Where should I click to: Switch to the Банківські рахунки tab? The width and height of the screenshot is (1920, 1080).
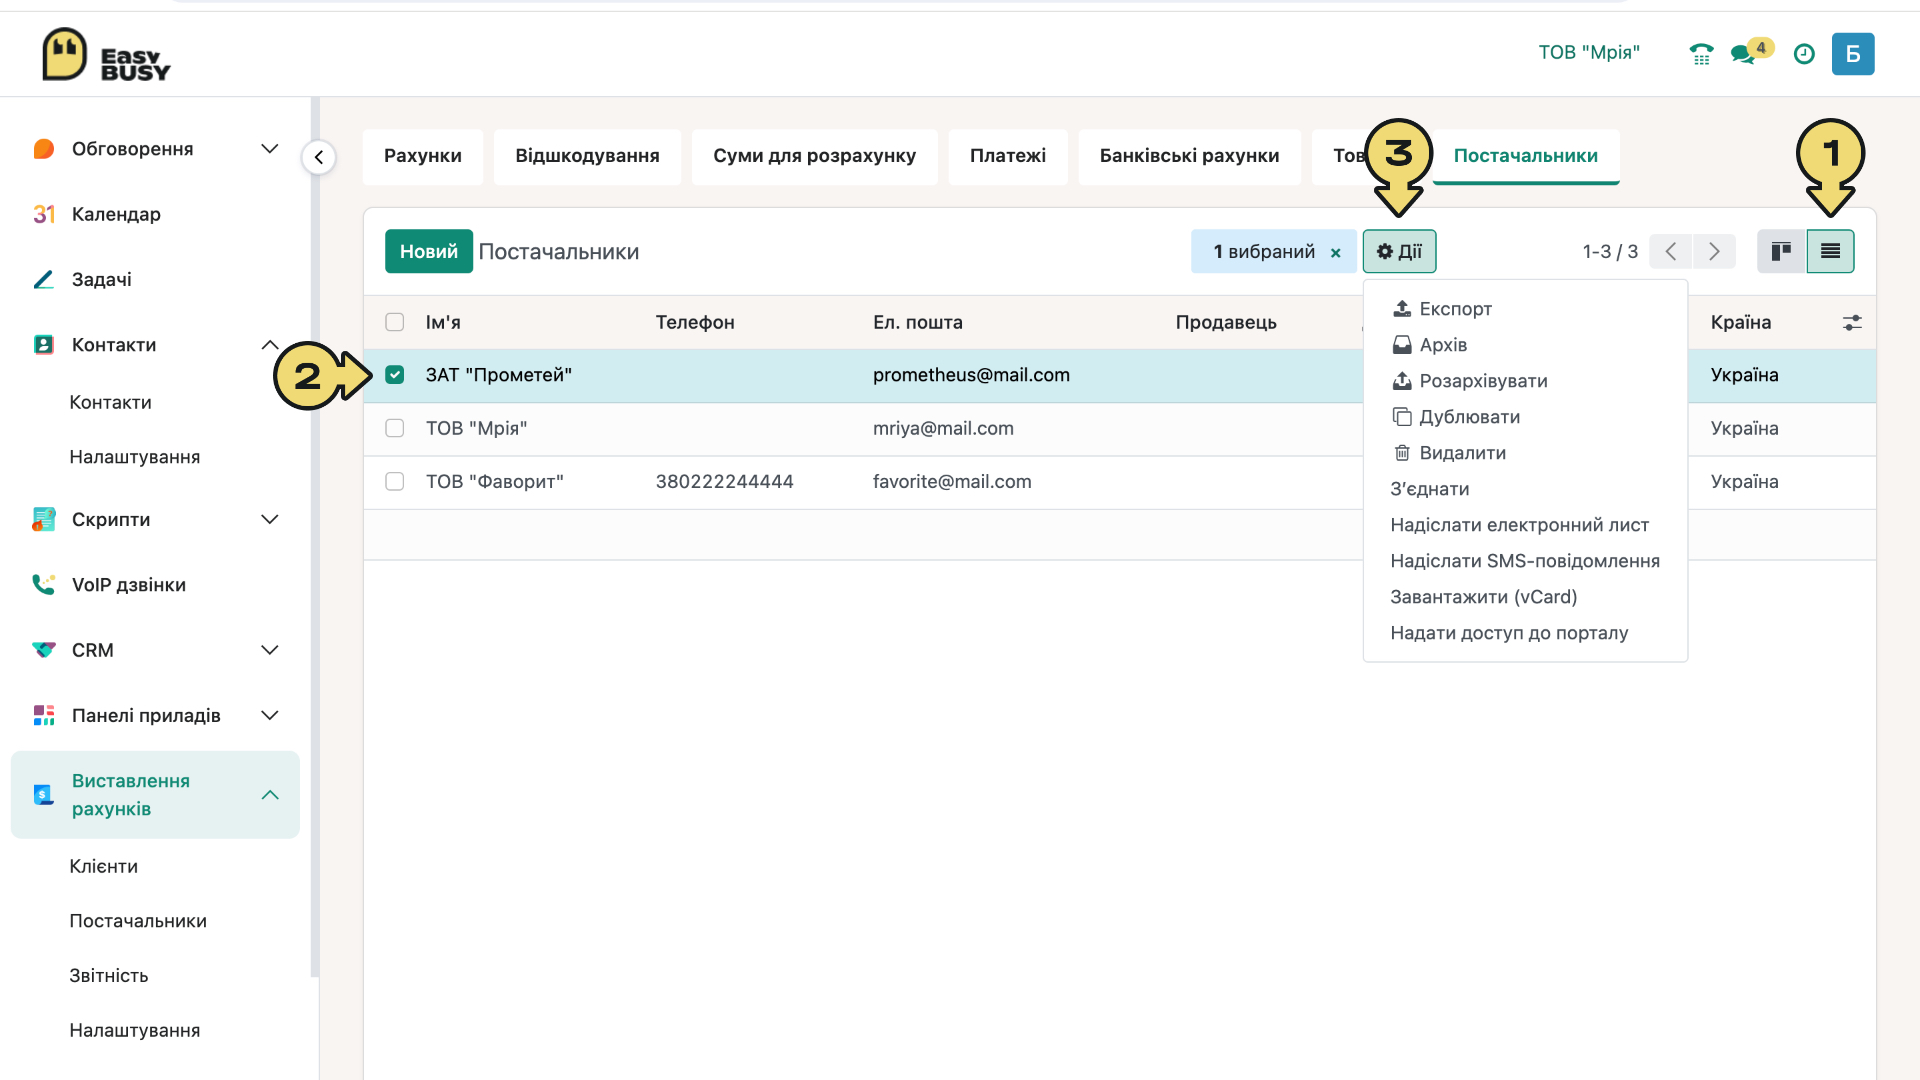(x=1189, y=156)
